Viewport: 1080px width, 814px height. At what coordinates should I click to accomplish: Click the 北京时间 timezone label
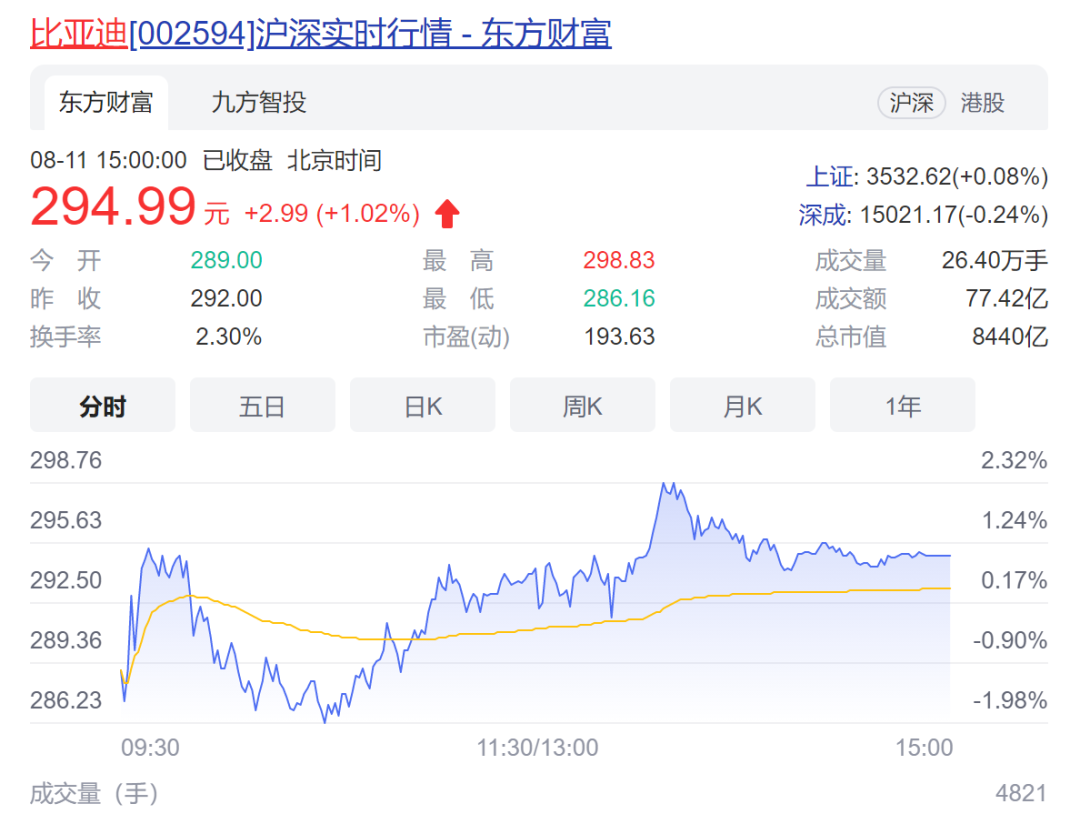click(x=334, y=160)
